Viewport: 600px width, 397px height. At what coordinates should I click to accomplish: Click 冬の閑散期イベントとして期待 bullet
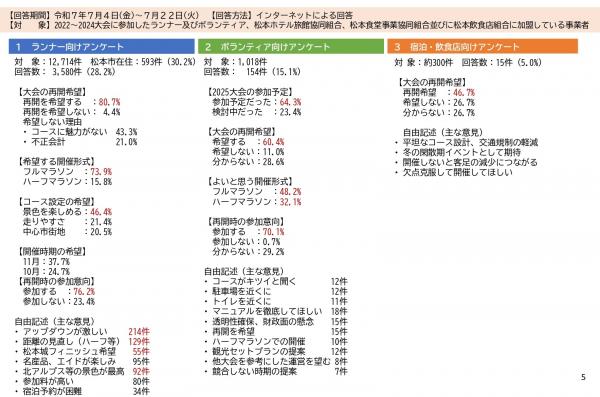coord(458,152)
